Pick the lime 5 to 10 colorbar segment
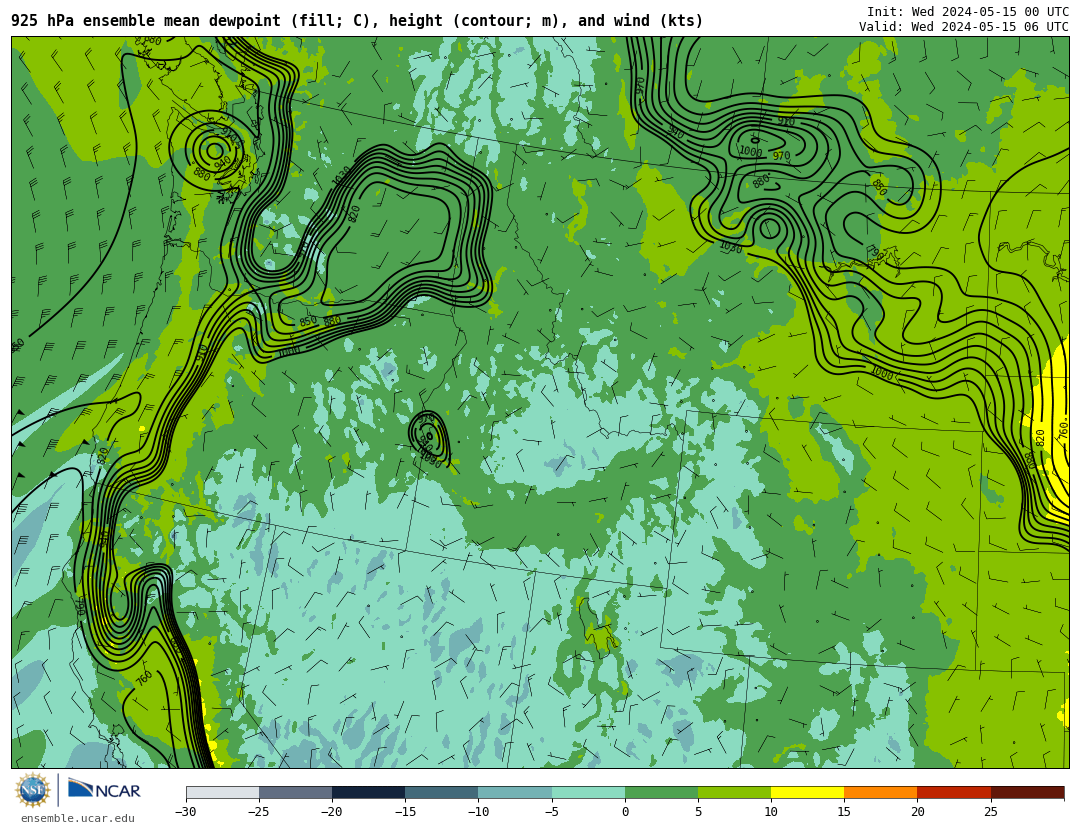 (734, 792)
